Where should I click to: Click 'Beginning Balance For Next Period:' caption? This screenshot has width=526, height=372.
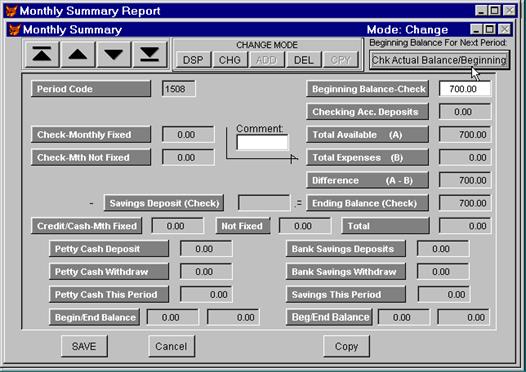coord(438,43)
